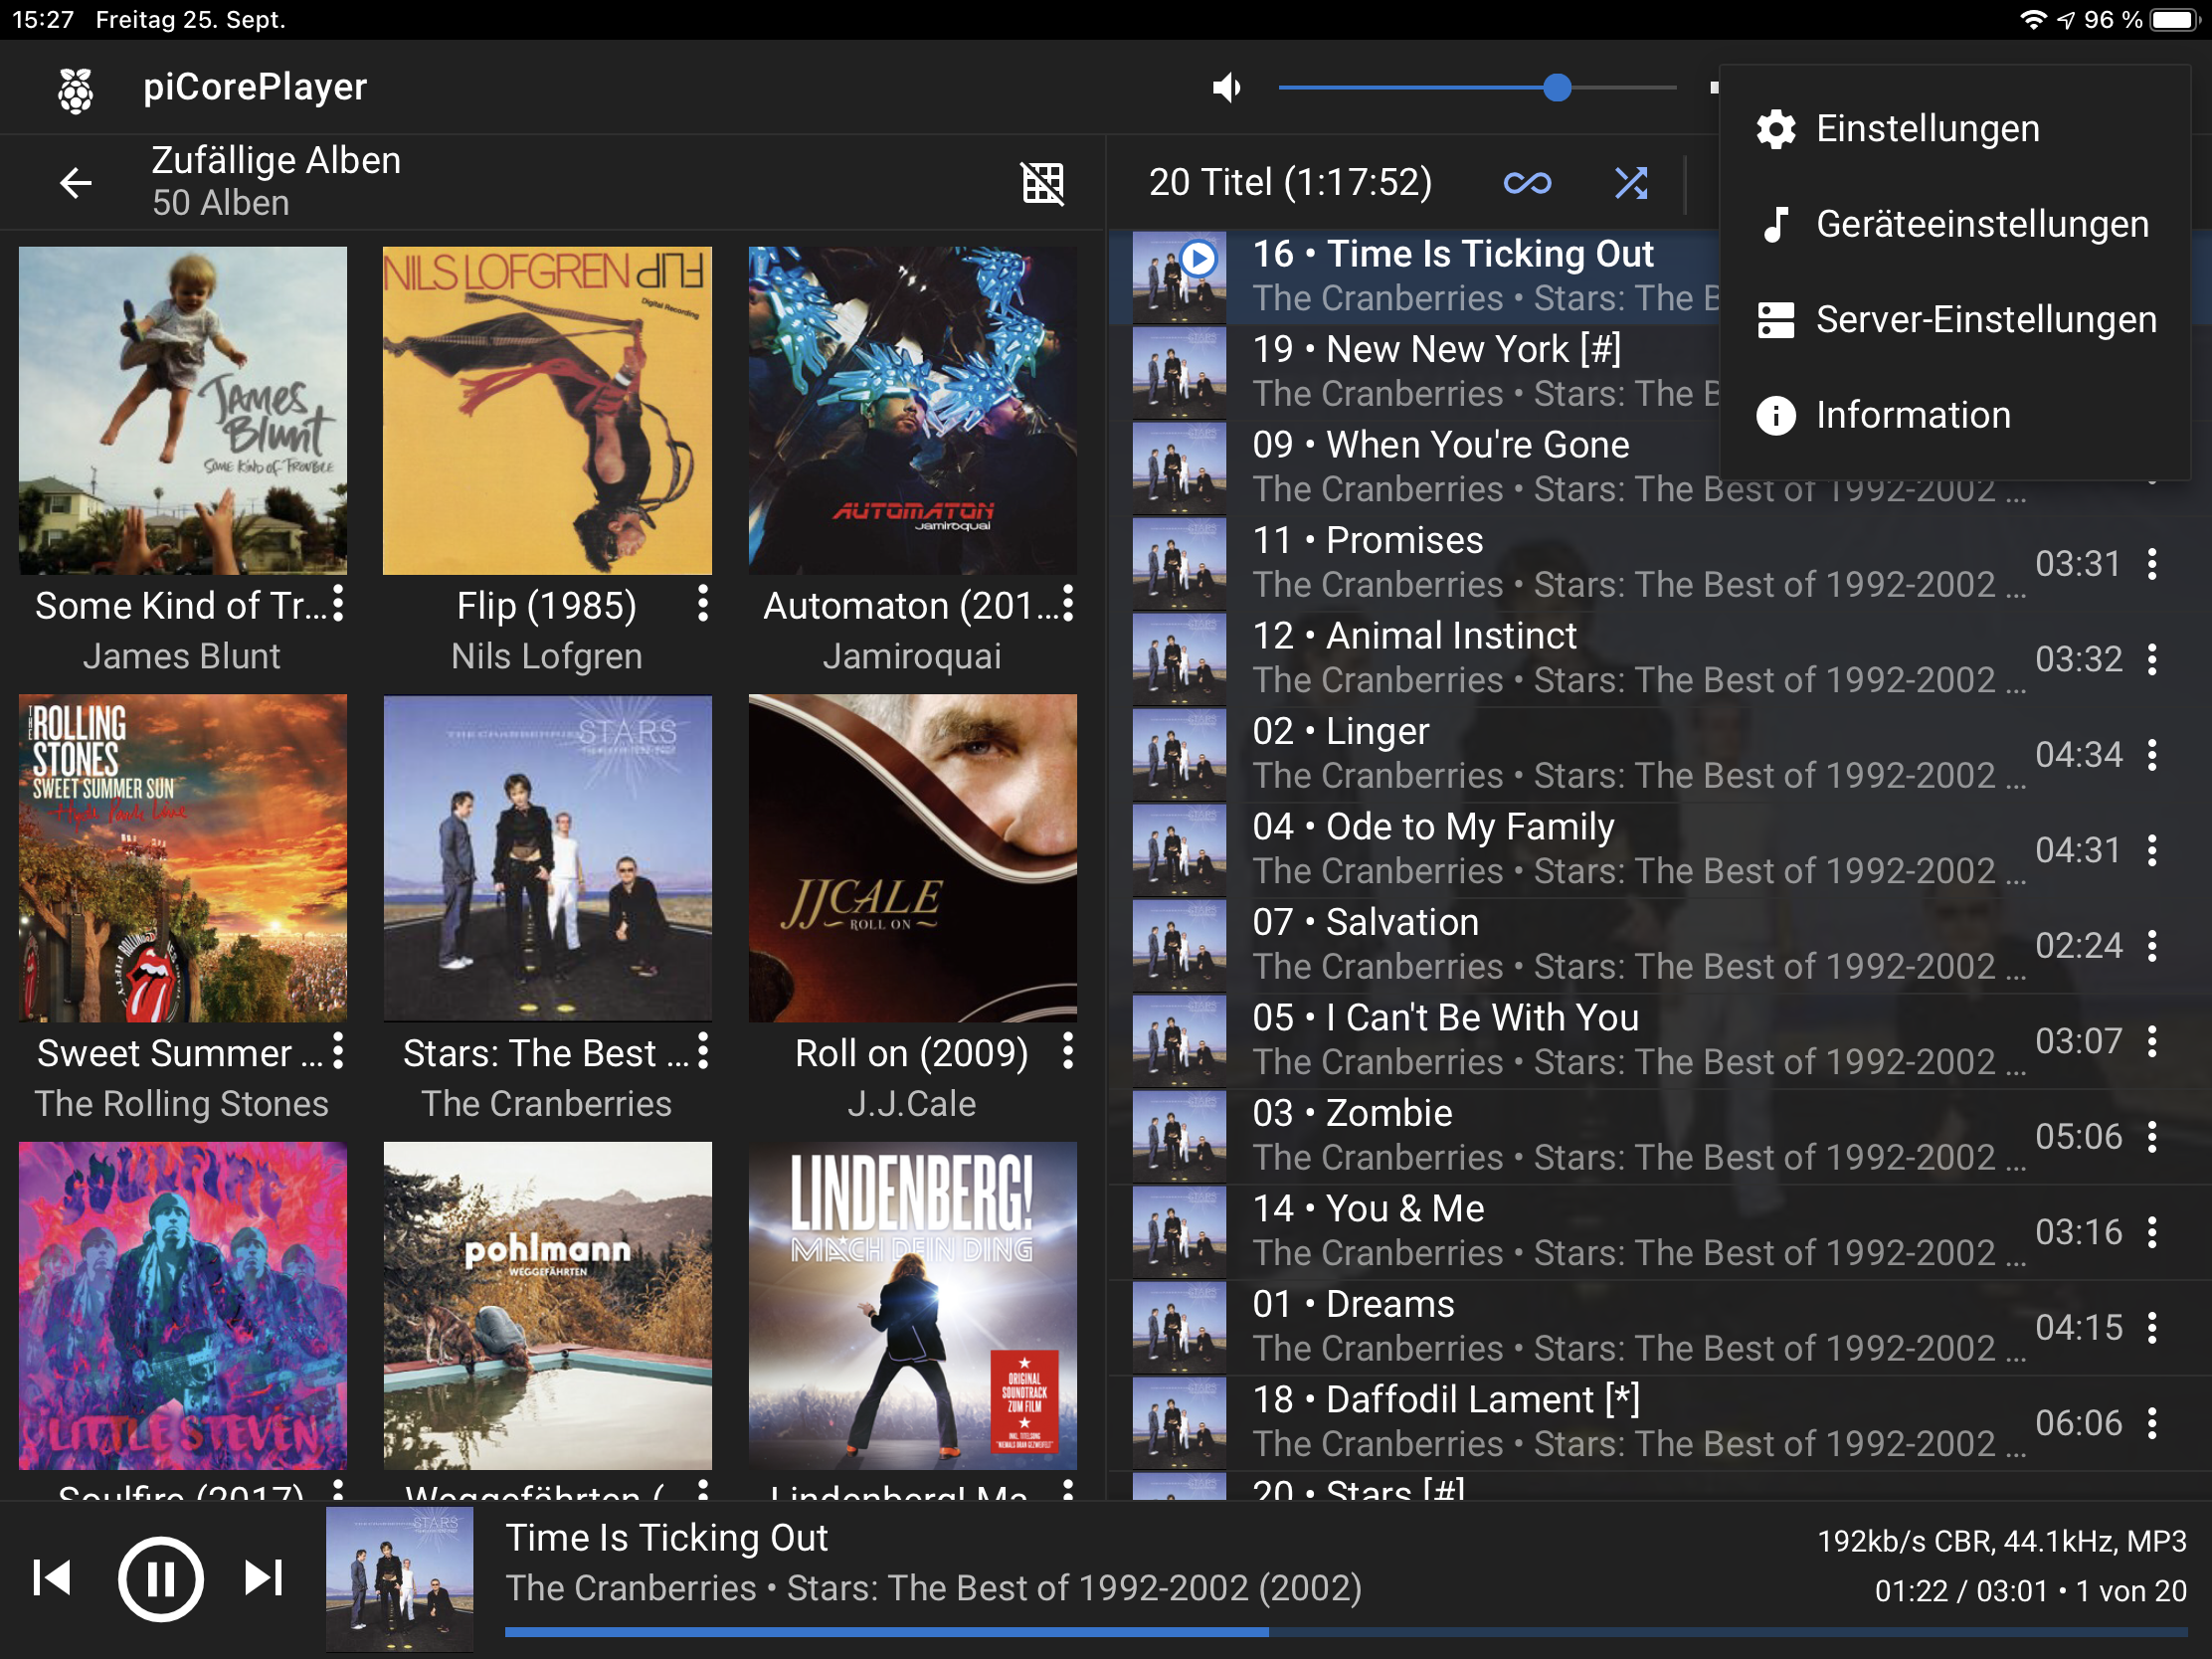Viewport: 2212px width, 1659px height.
Task: Open the more menu for Ode to My Family
Action: tap(2152, 850)
